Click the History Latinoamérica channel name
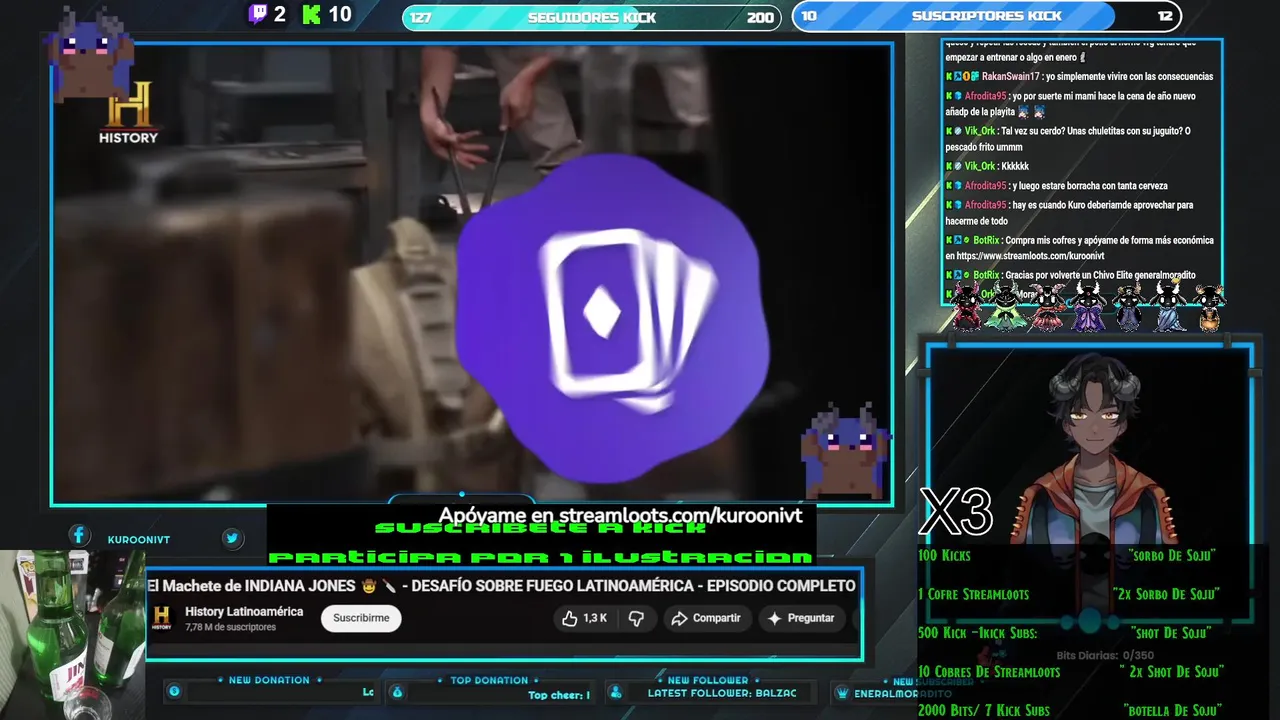Image resolution: width=1280 pixels, height=720 pixels. (244, 612)
